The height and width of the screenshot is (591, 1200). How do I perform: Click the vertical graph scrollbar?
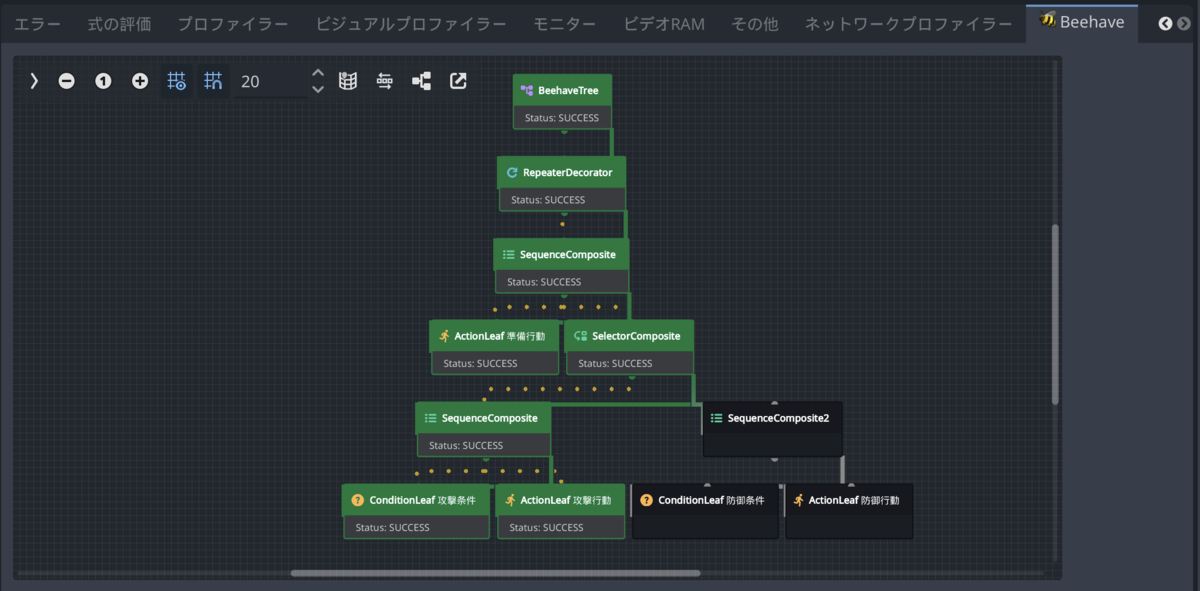tap(1054, 314)
